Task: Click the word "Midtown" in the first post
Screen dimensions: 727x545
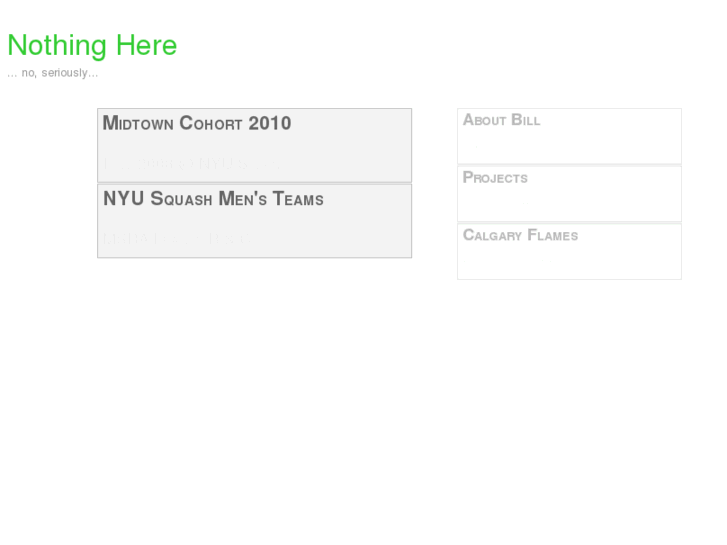Action: tap(138, 124)
